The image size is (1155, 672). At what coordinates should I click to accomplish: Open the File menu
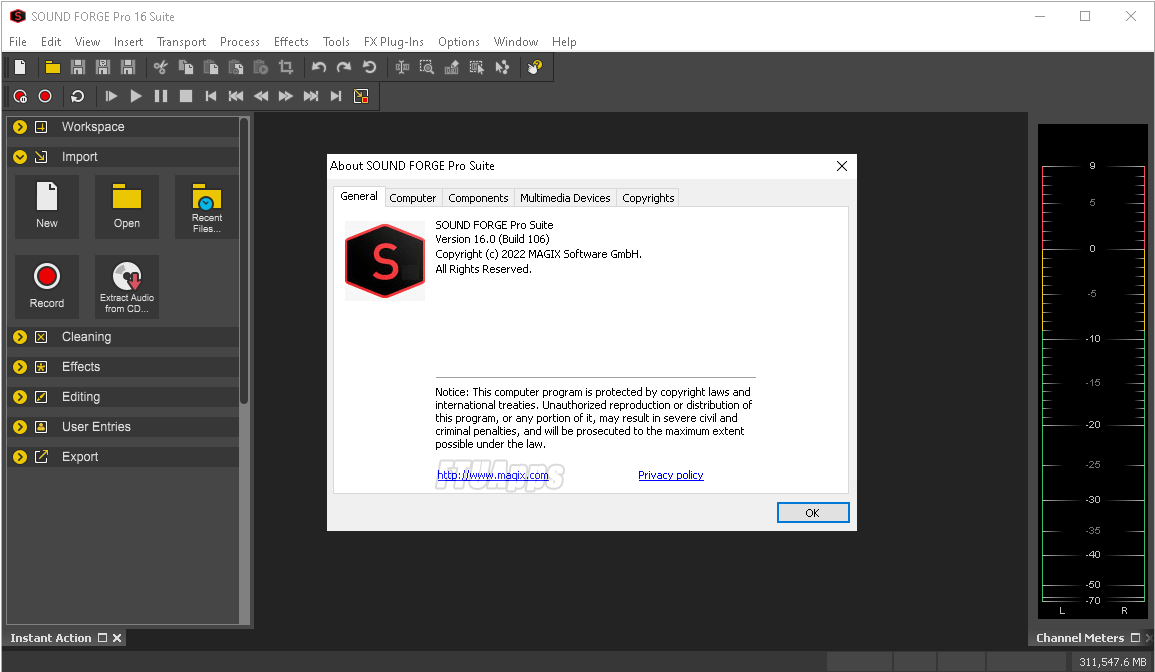pos(18,42)
